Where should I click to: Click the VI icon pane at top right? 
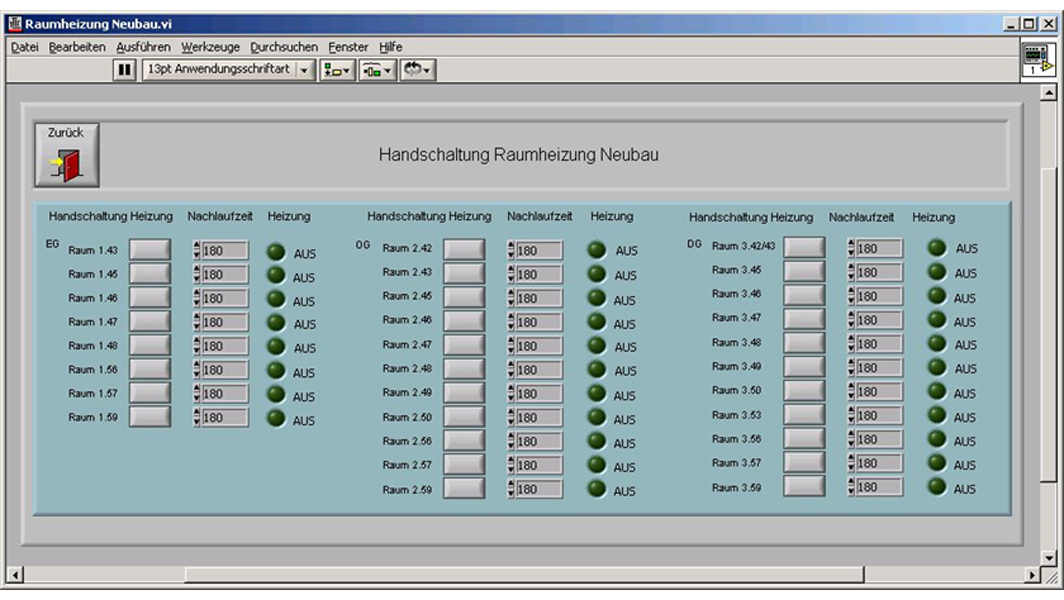[1037, 60]
